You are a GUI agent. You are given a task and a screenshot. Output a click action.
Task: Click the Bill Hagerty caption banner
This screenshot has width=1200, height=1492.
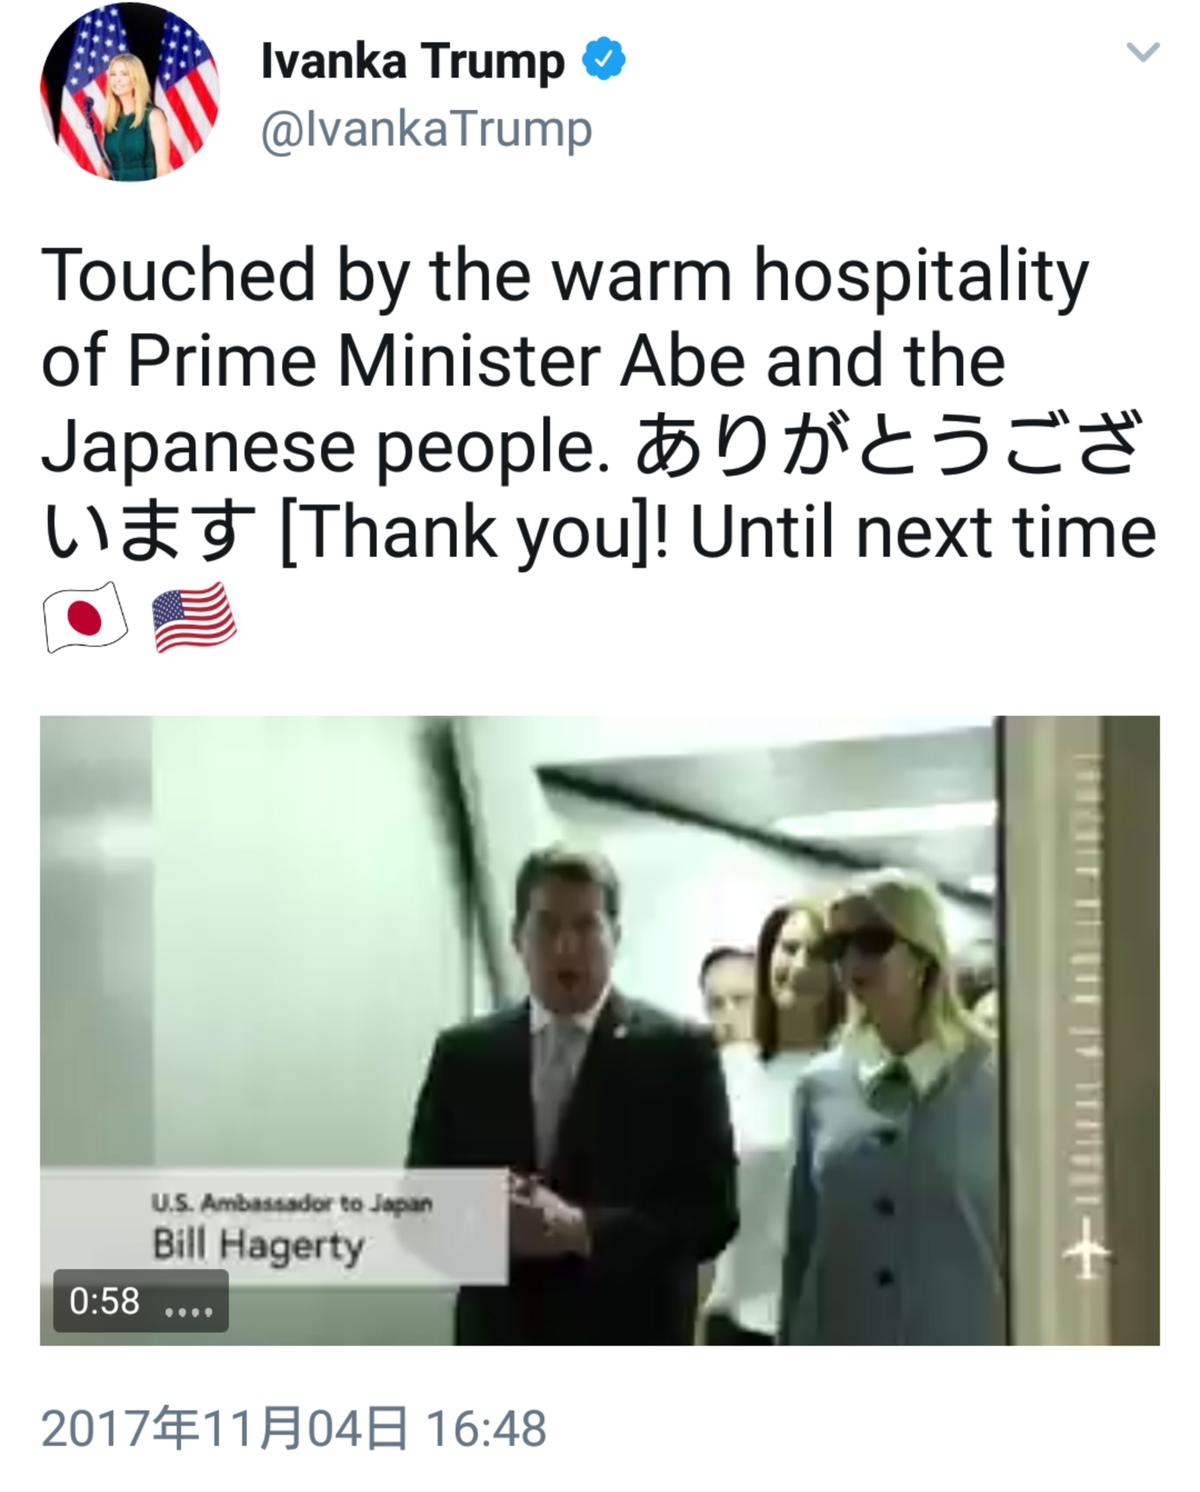coord(274,1226)
